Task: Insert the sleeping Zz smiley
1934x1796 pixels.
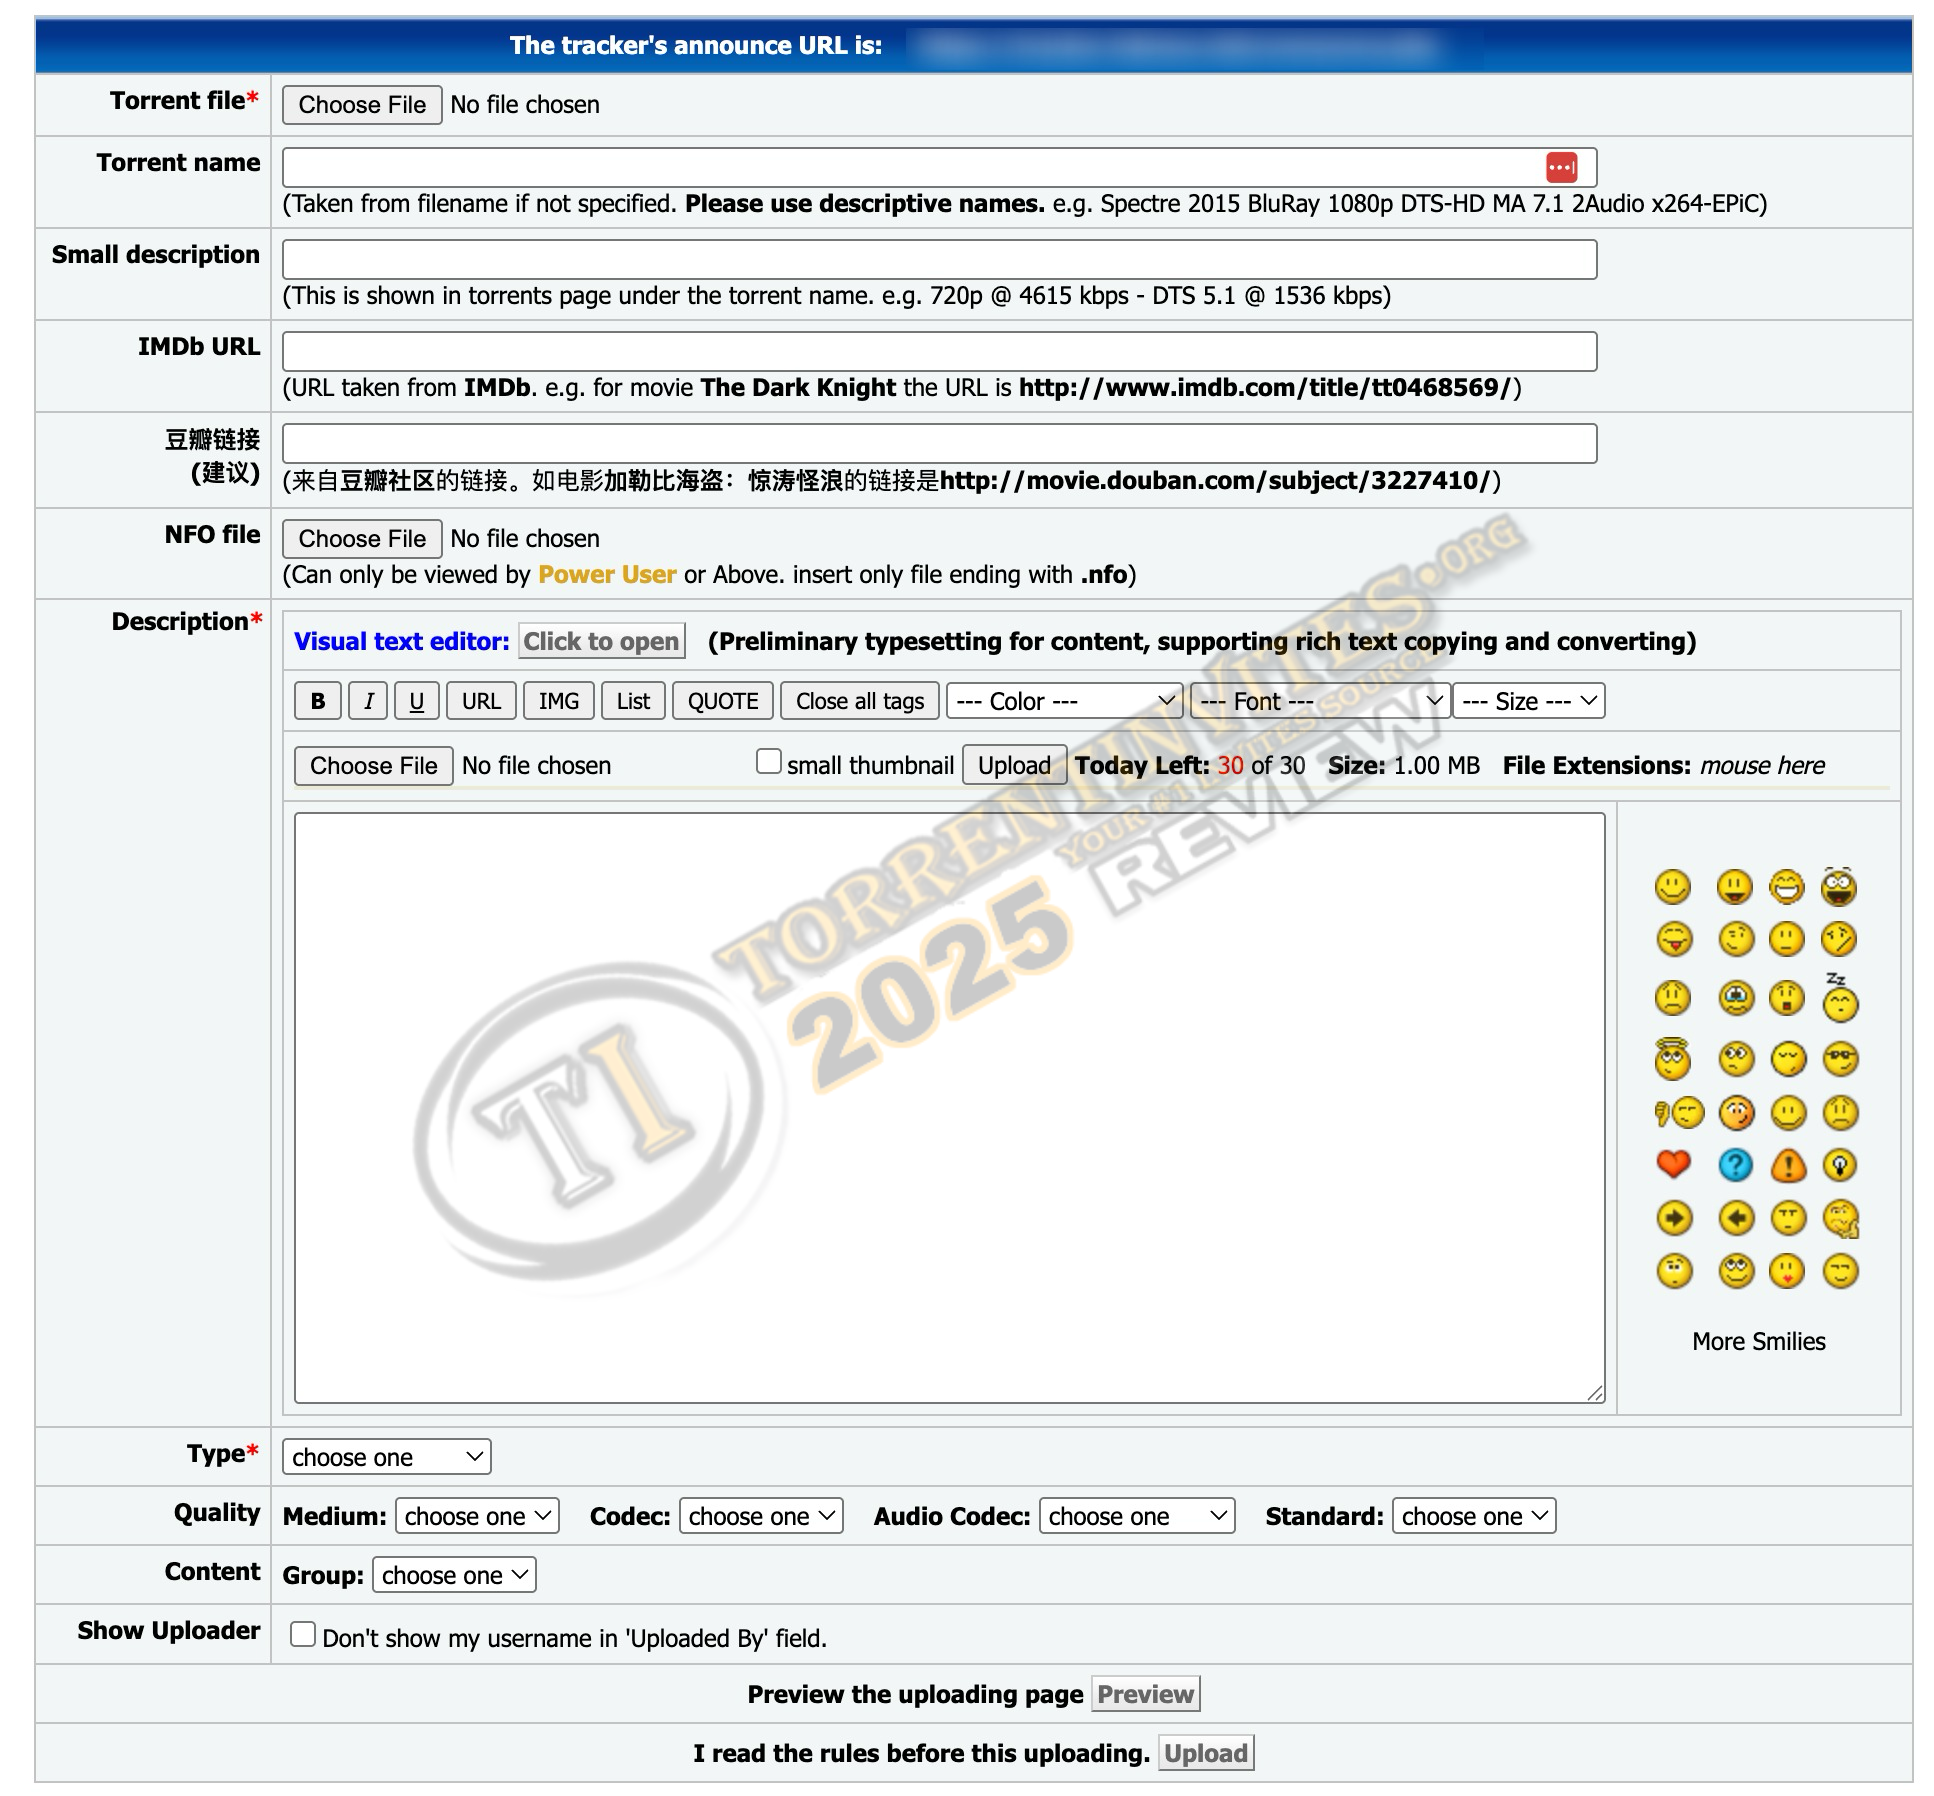Action: (x=1839, y=998)
